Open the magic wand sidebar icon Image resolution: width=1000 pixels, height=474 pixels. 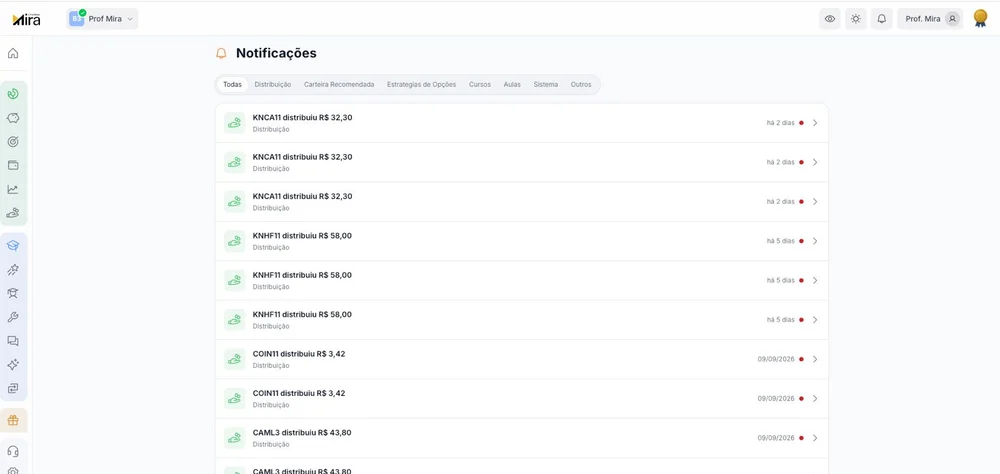[x=13, y=270]
